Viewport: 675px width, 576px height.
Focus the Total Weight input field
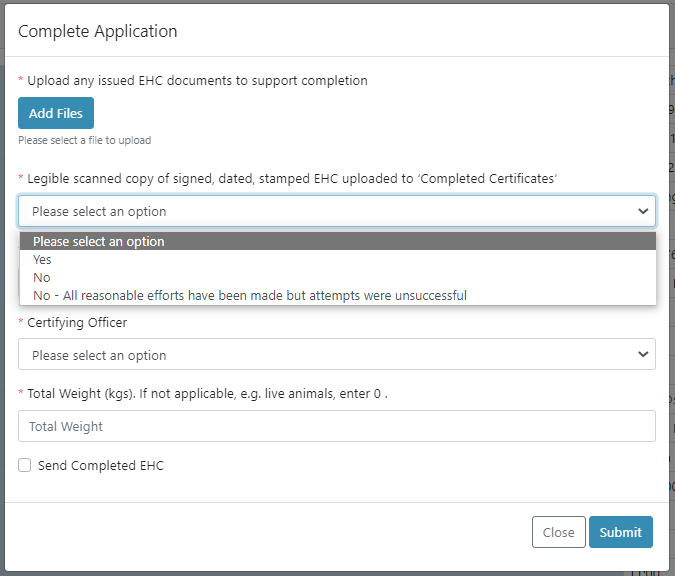coord(337,426)
